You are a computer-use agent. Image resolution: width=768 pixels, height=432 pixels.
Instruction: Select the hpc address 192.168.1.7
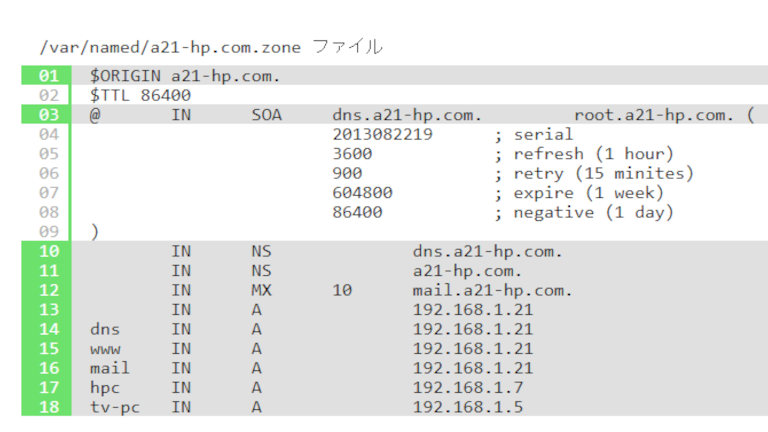point(468,388)
